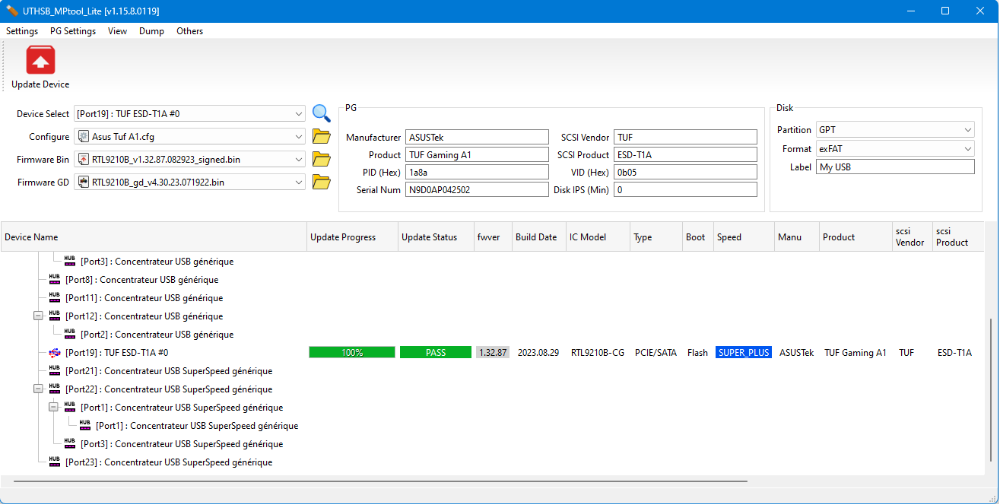Image resolution: width=999 pixels, height=504 pixels.
Task: Click the Update Device red arrow icon
Action: 41,62
